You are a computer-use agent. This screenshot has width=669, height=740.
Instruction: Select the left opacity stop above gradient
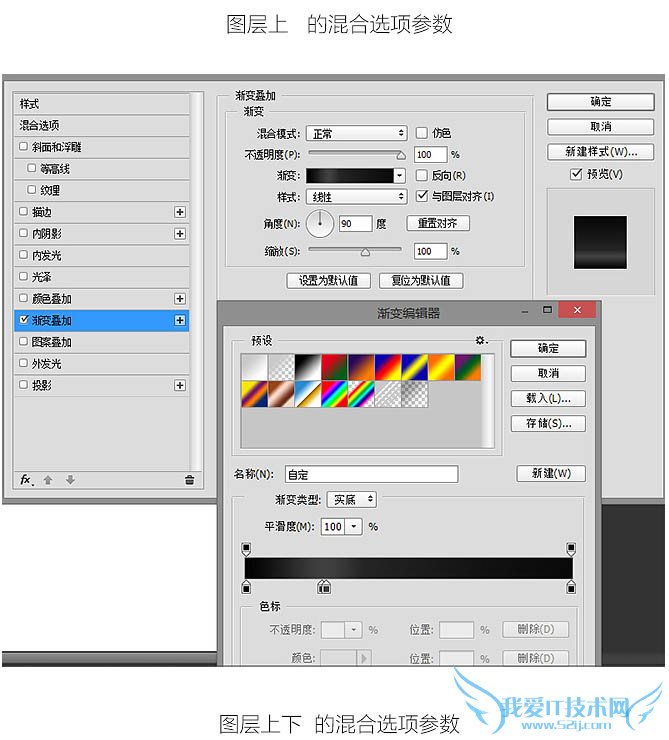[246, 549]
